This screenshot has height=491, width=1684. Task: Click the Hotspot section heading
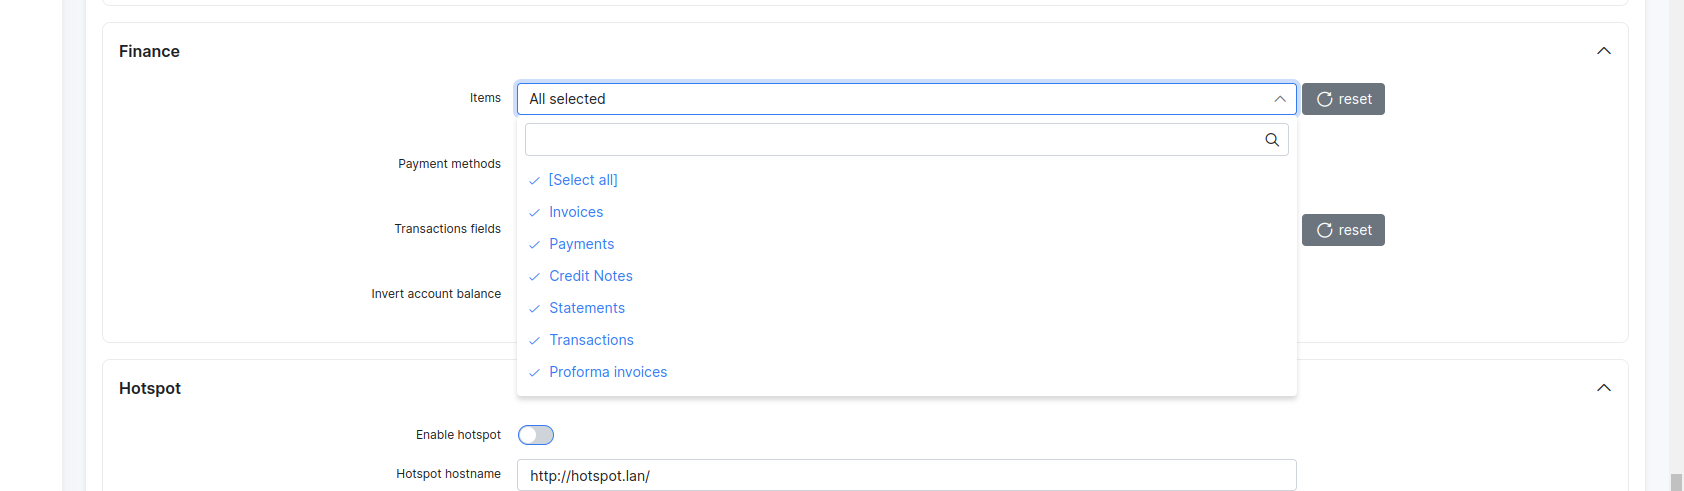[x=150, y=388]
